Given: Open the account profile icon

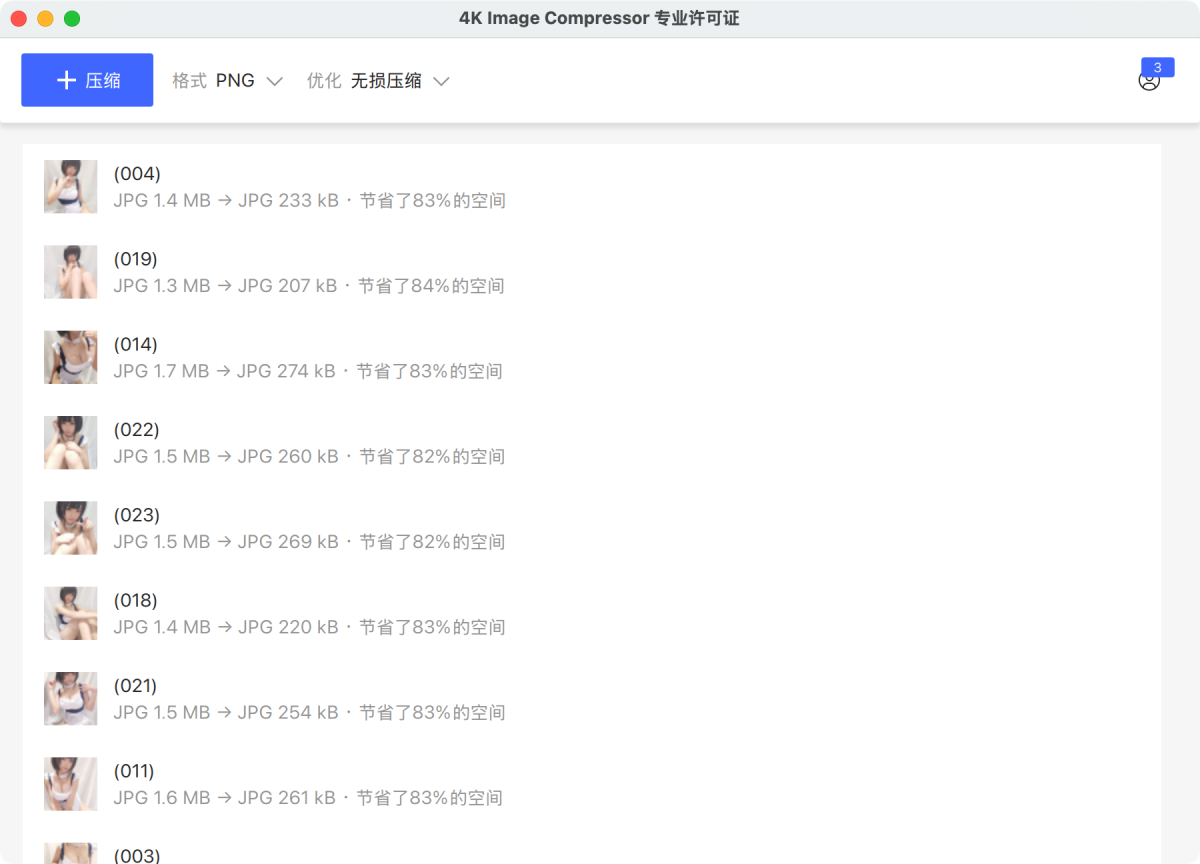Looking at the screenshot, I should [1148, 82].
